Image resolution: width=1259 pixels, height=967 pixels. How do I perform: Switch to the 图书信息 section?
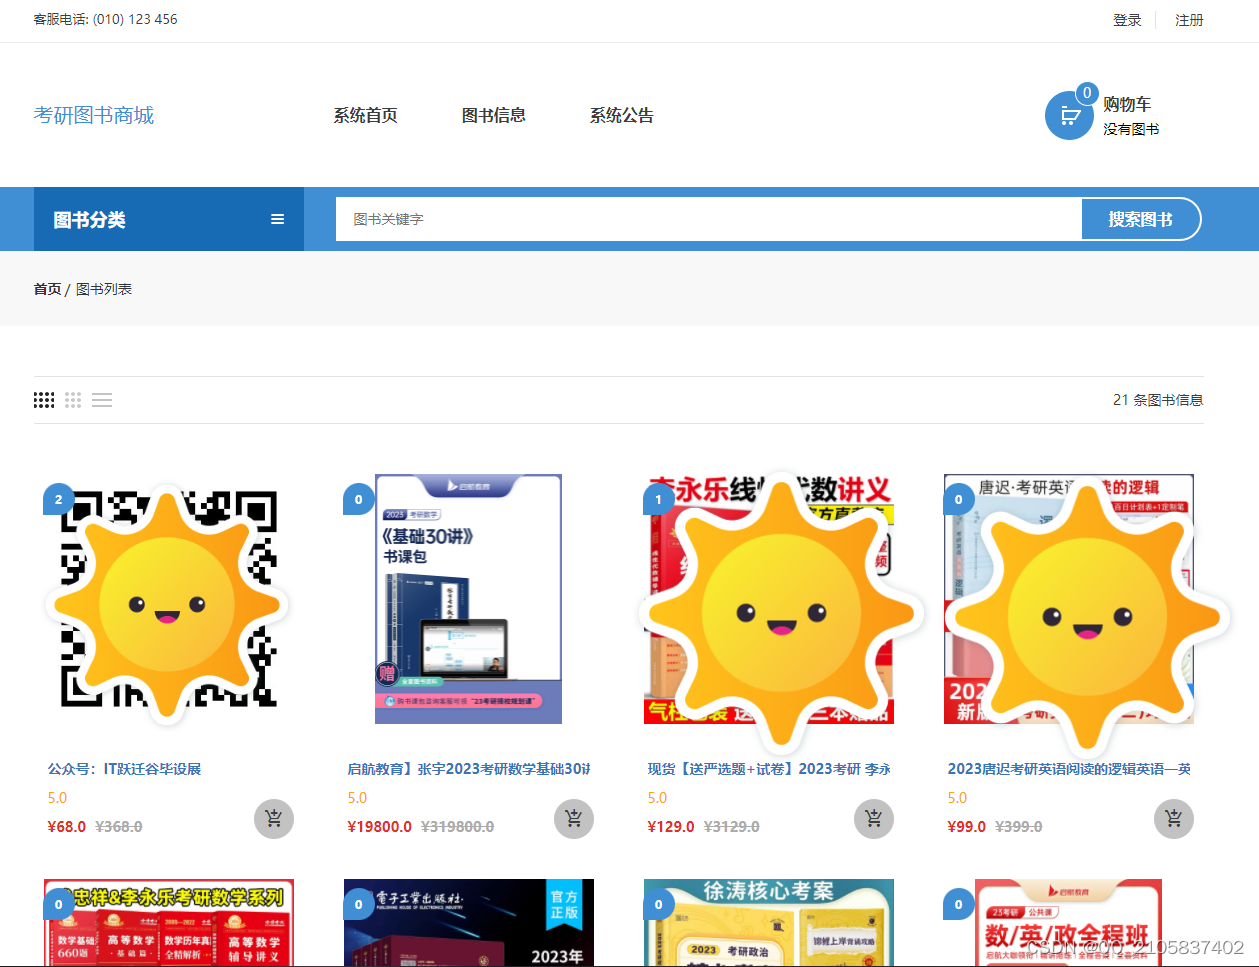pyautogui.click(x=495, y=115)
